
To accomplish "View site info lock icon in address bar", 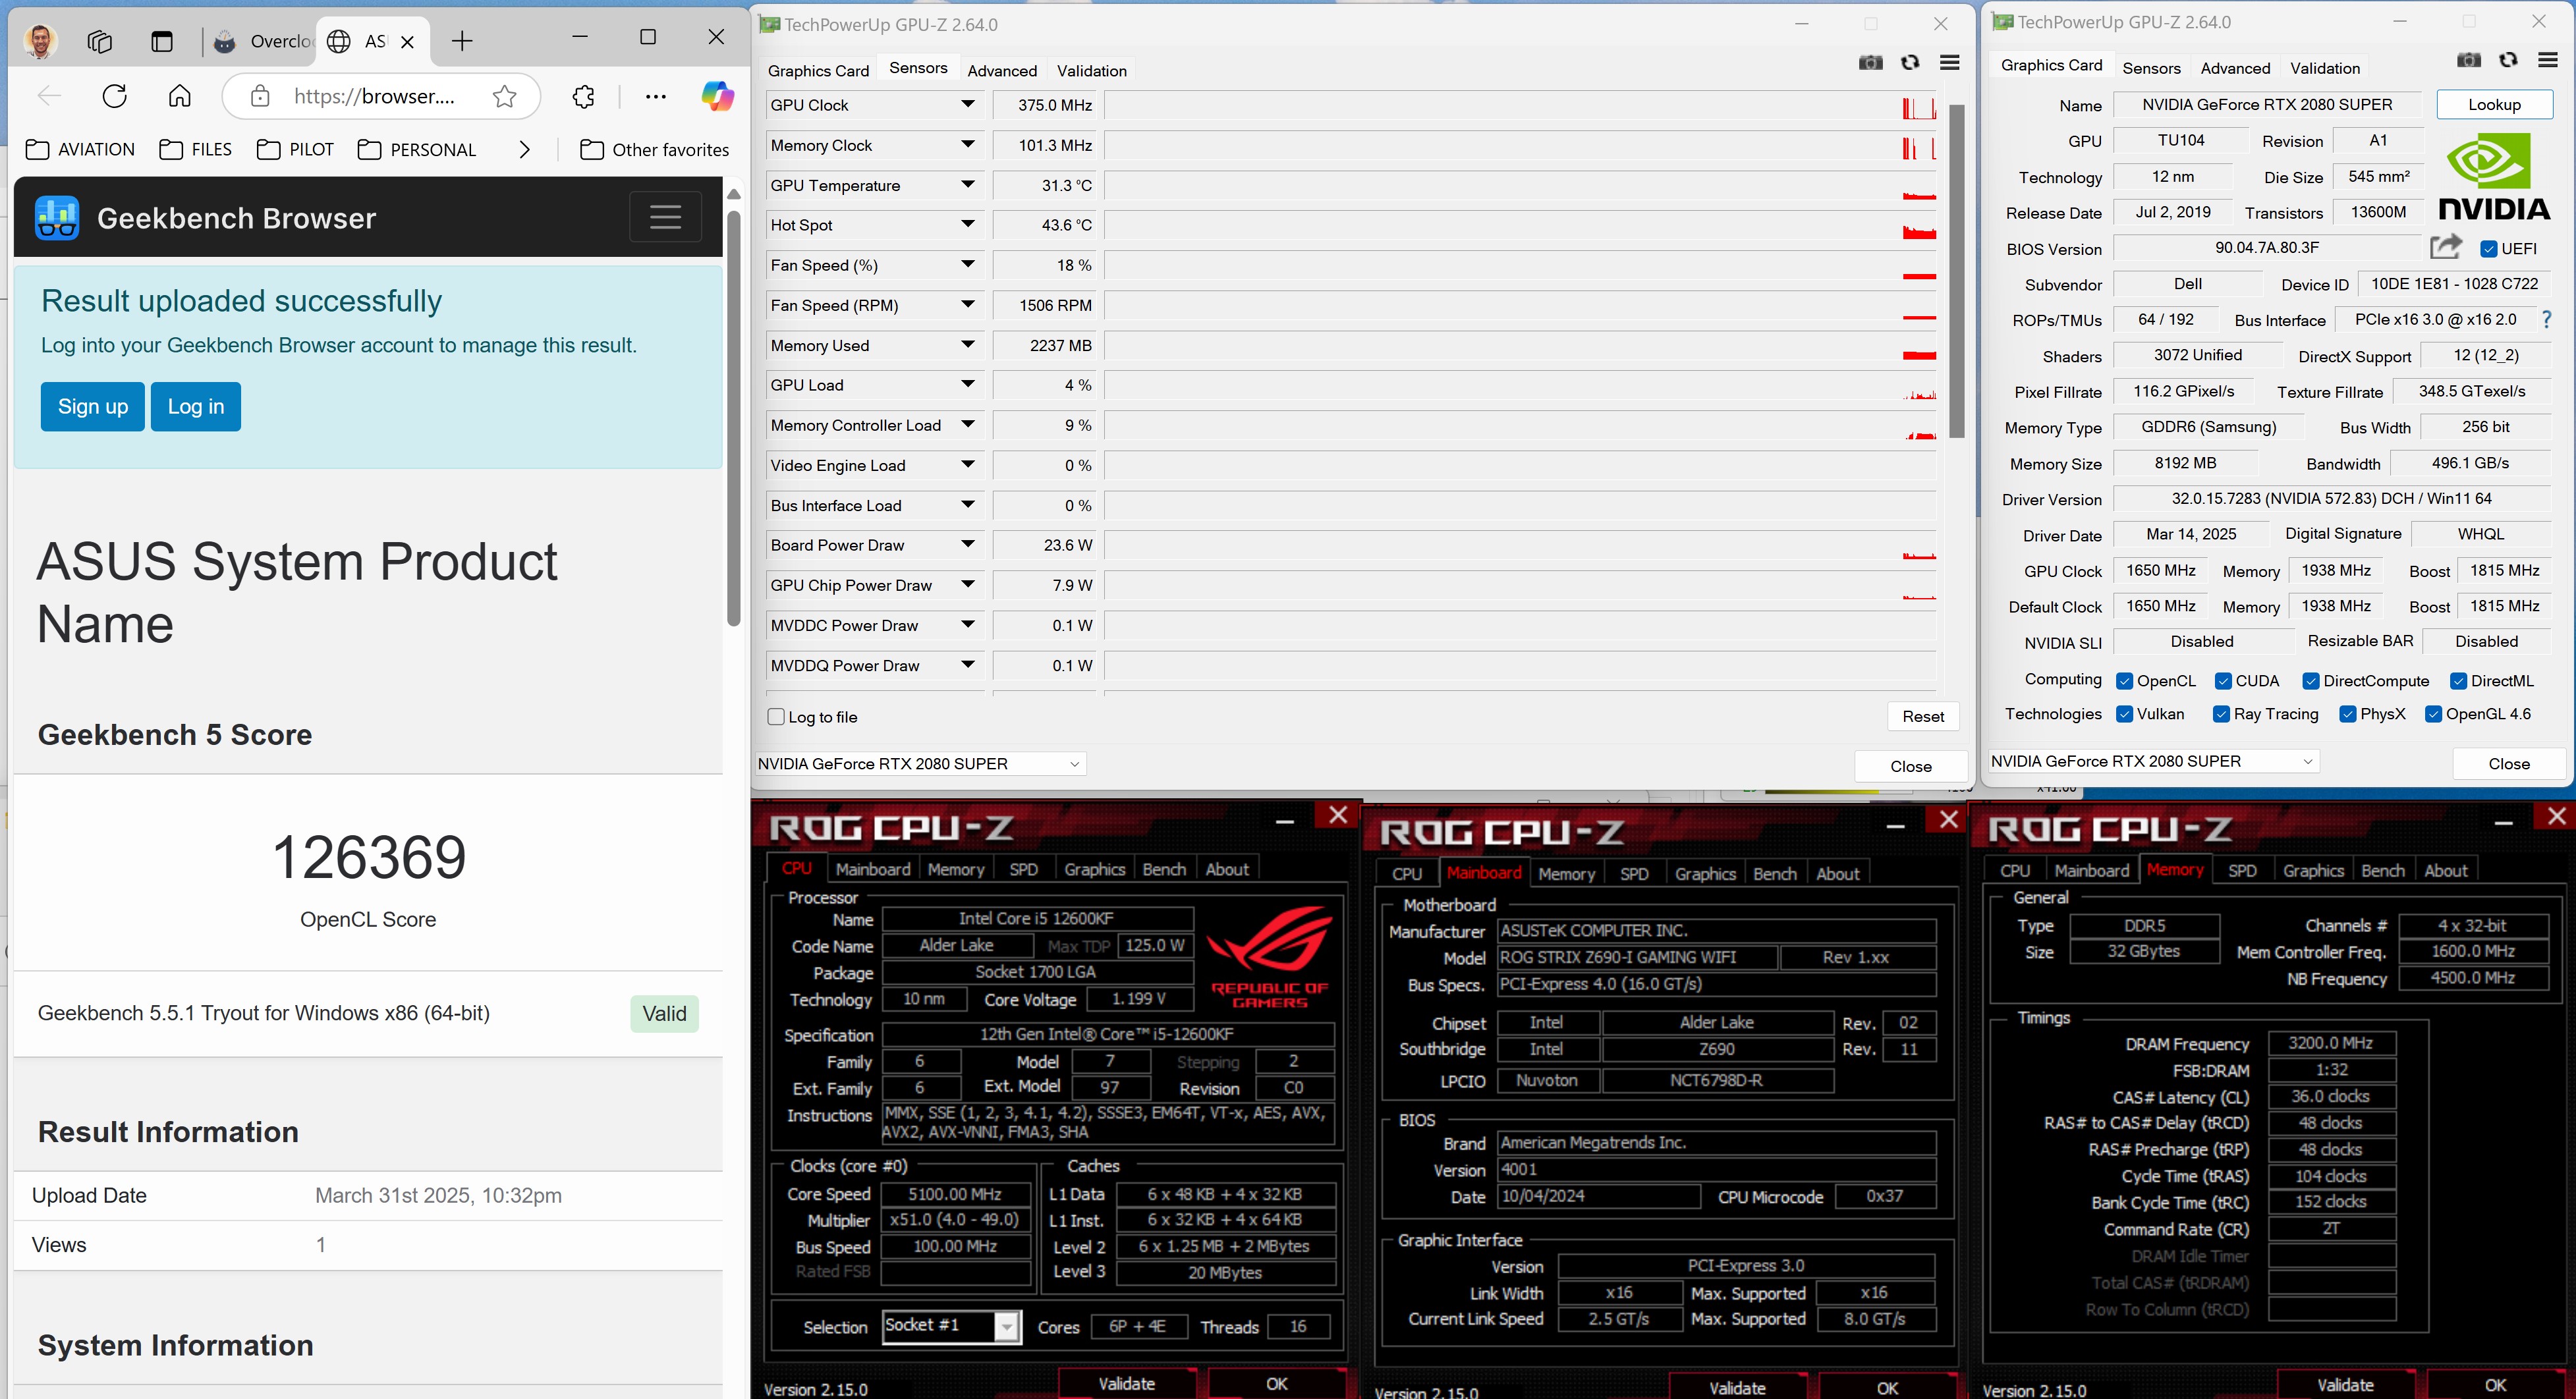I will point(260,96).
